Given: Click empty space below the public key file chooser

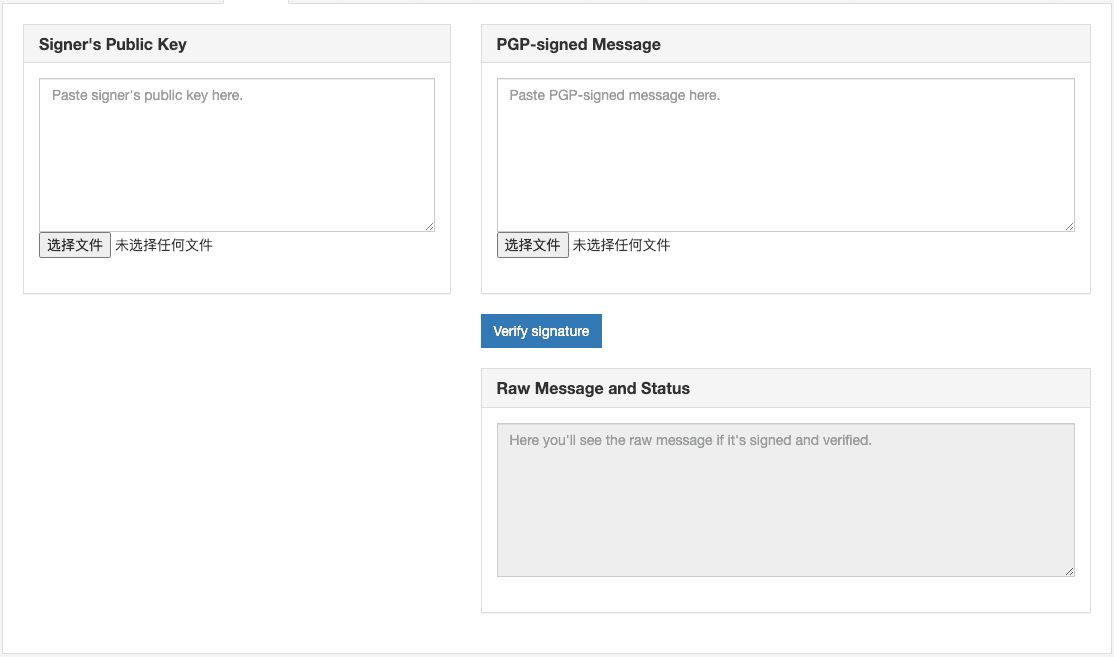Looking at the screenshot, I should 236,275.
